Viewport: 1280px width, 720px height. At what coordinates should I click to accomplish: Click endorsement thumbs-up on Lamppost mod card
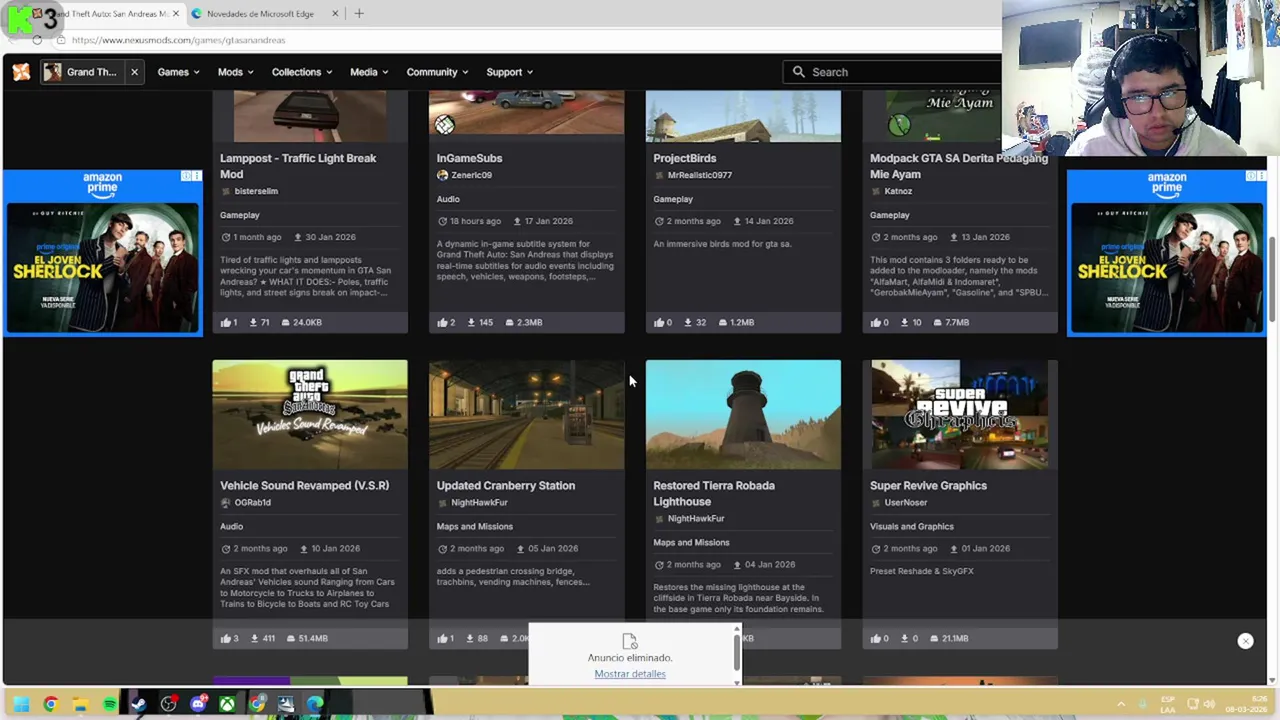pyautogui.click(x=226, y=322)
